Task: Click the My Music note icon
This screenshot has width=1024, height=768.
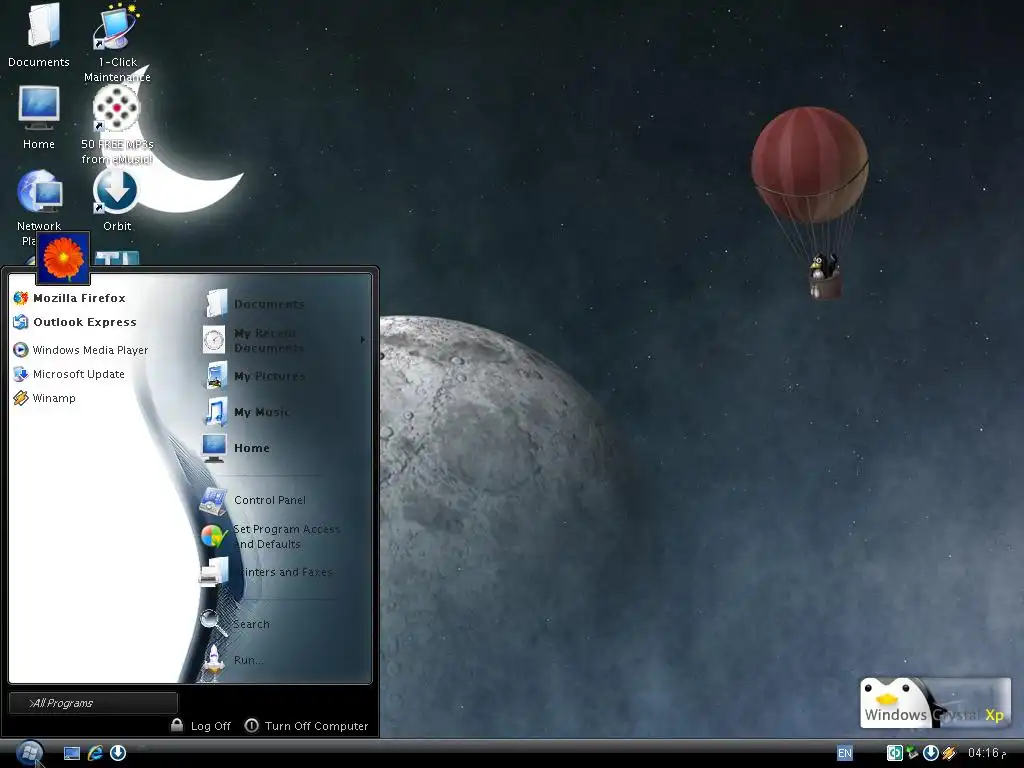Action: coord(217,412)
